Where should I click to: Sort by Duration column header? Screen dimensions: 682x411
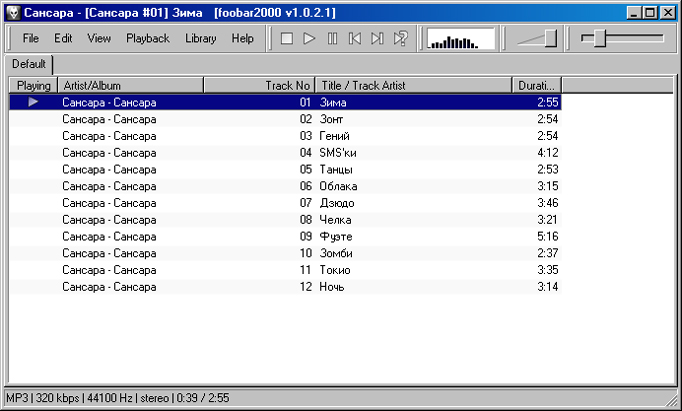(x=537, y=86)
